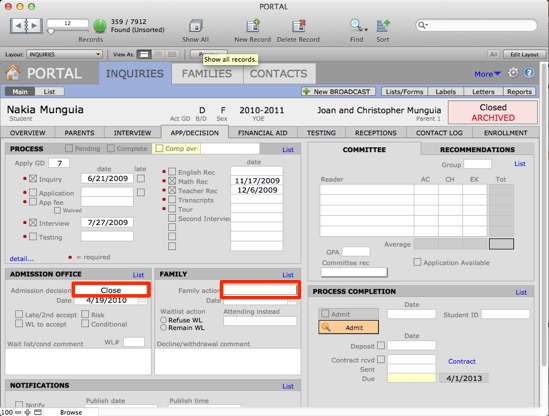Click the search magnifier in quick find
Viewport: 549px width, 416px height.
tap(422, 25)
